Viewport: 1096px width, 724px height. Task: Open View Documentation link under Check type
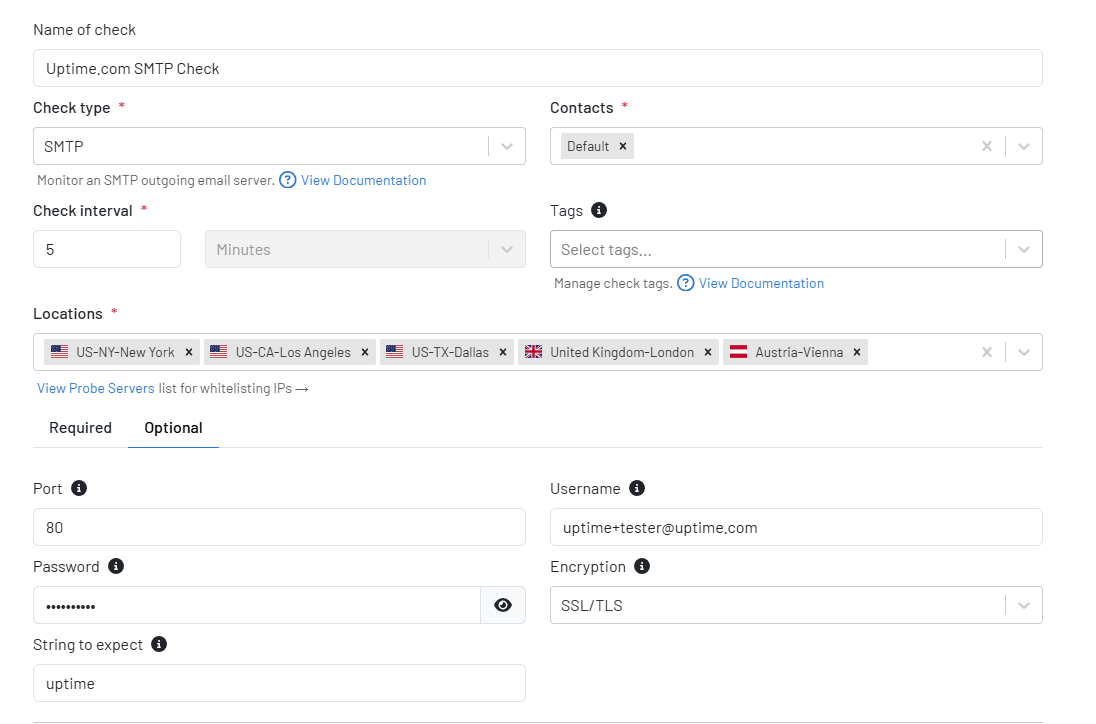coord(363,180)
